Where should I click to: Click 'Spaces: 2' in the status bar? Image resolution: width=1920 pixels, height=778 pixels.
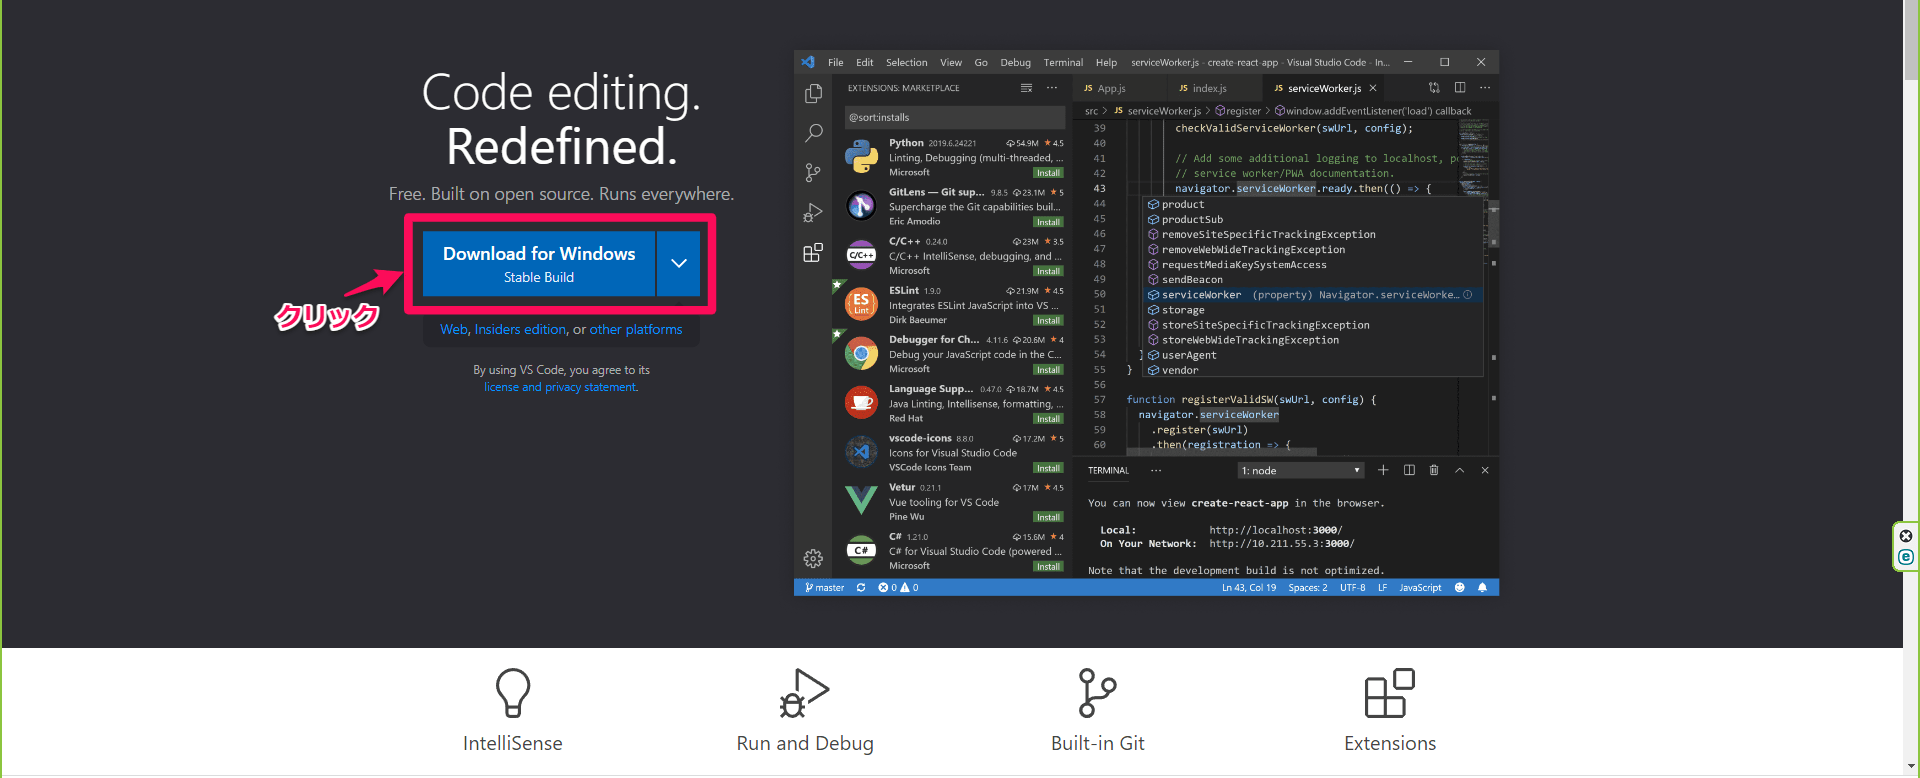(x=1308, y=588)
